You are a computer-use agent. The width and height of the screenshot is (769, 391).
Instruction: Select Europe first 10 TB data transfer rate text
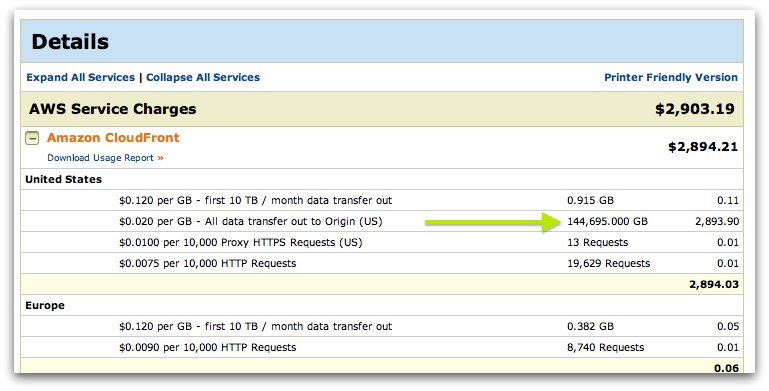click(x=256, y=327)
